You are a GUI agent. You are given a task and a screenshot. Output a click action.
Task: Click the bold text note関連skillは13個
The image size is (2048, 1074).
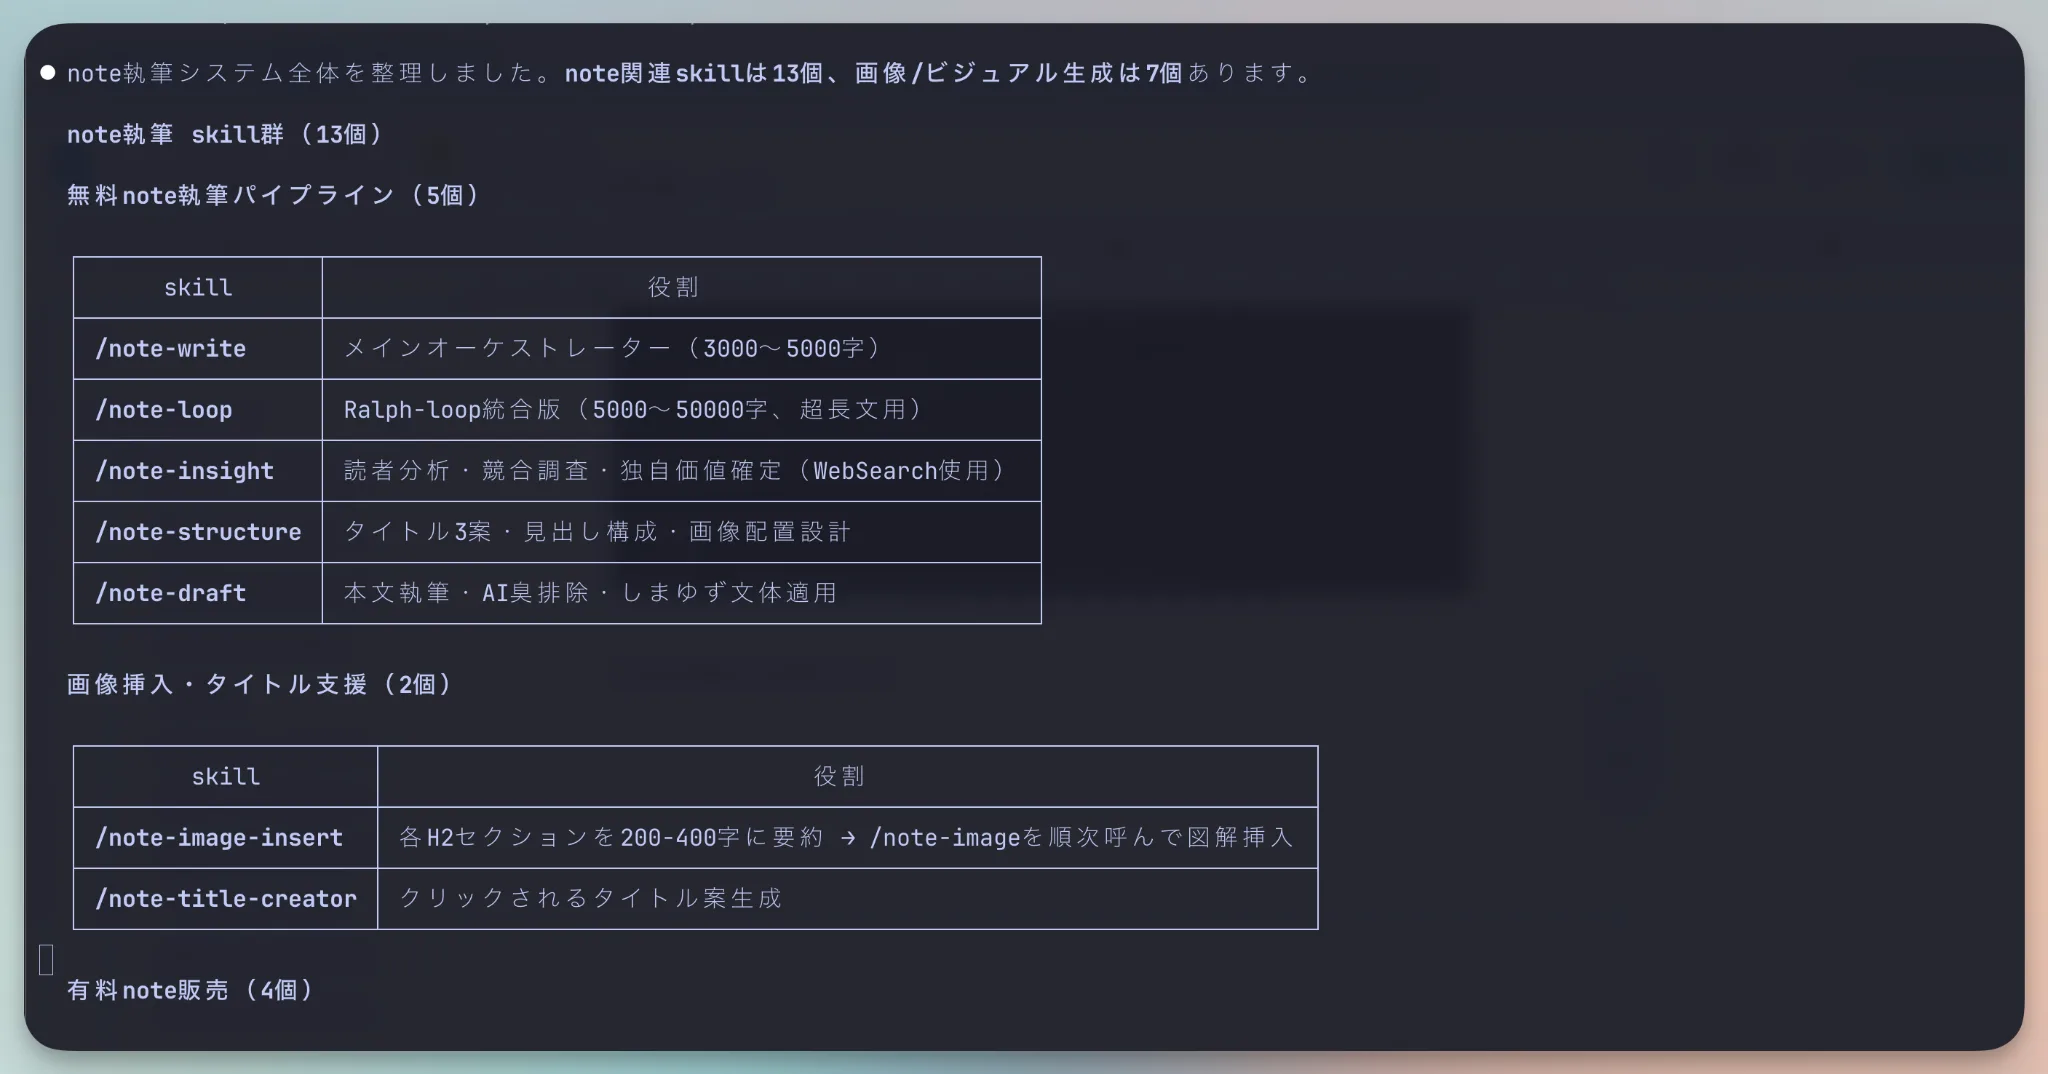[694, 73]
